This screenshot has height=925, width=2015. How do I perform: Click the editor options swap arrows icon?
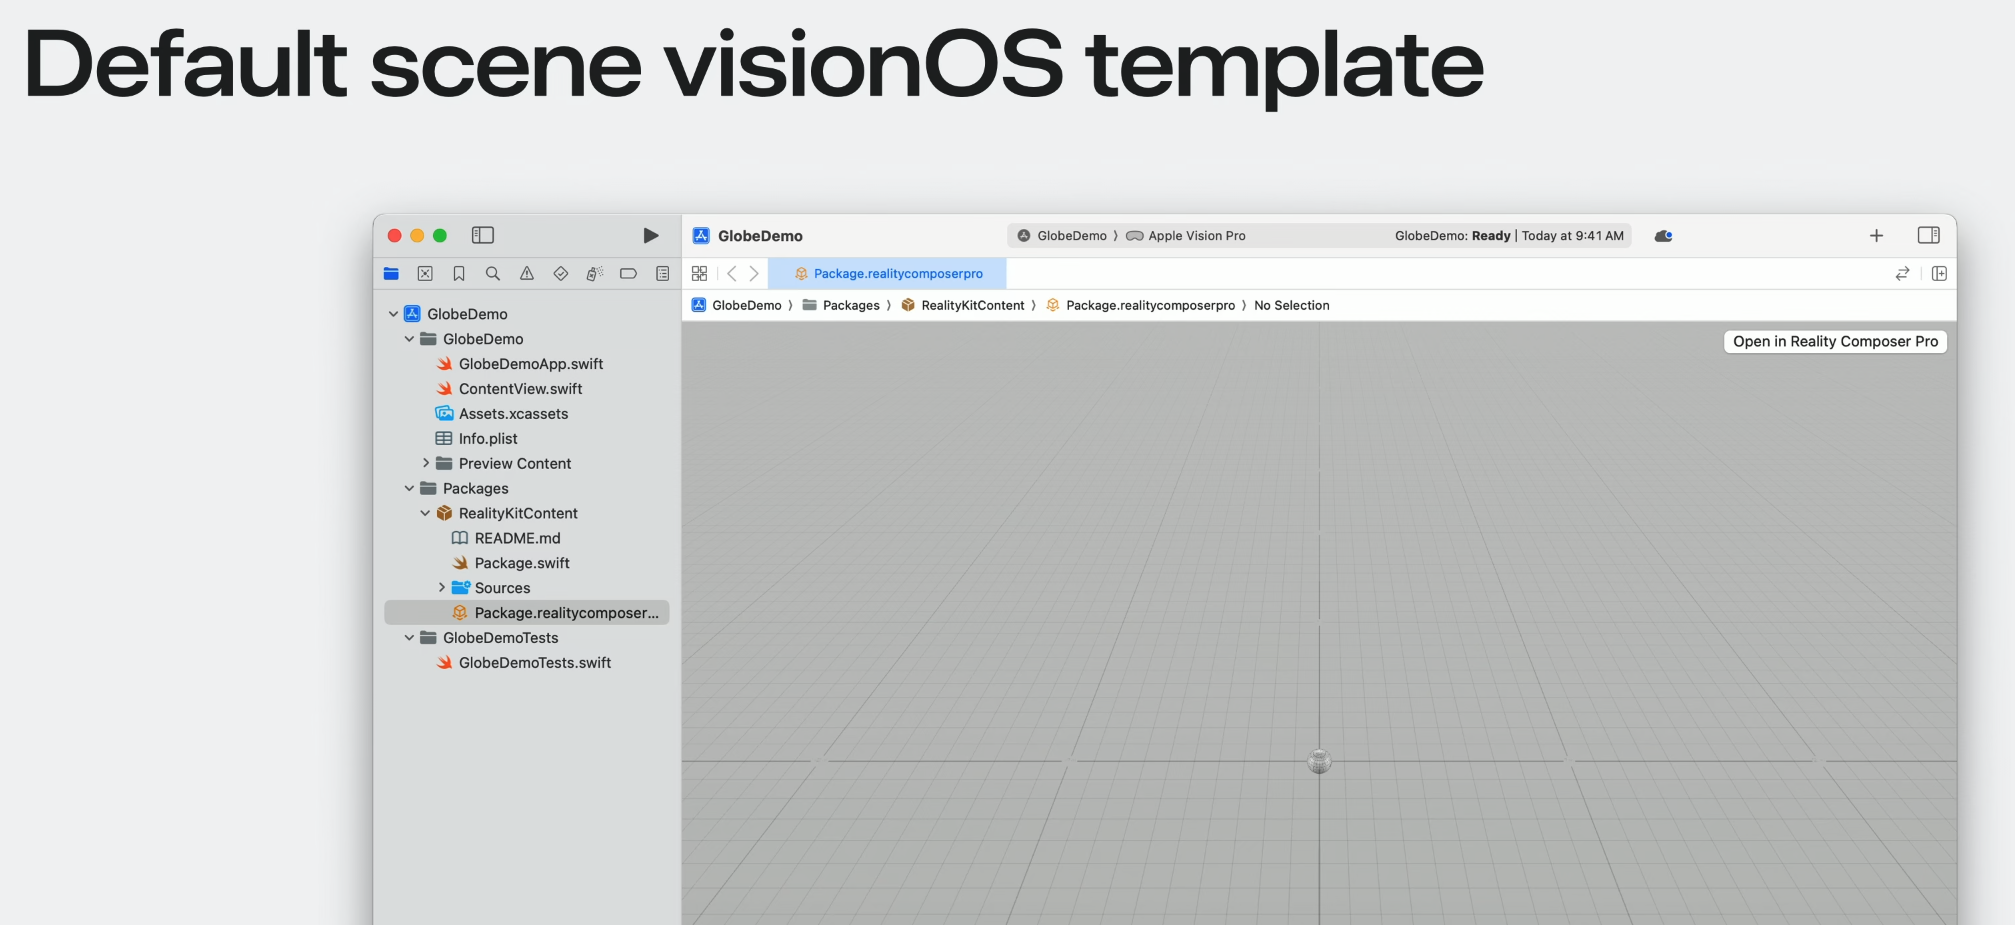[1902, 273]
